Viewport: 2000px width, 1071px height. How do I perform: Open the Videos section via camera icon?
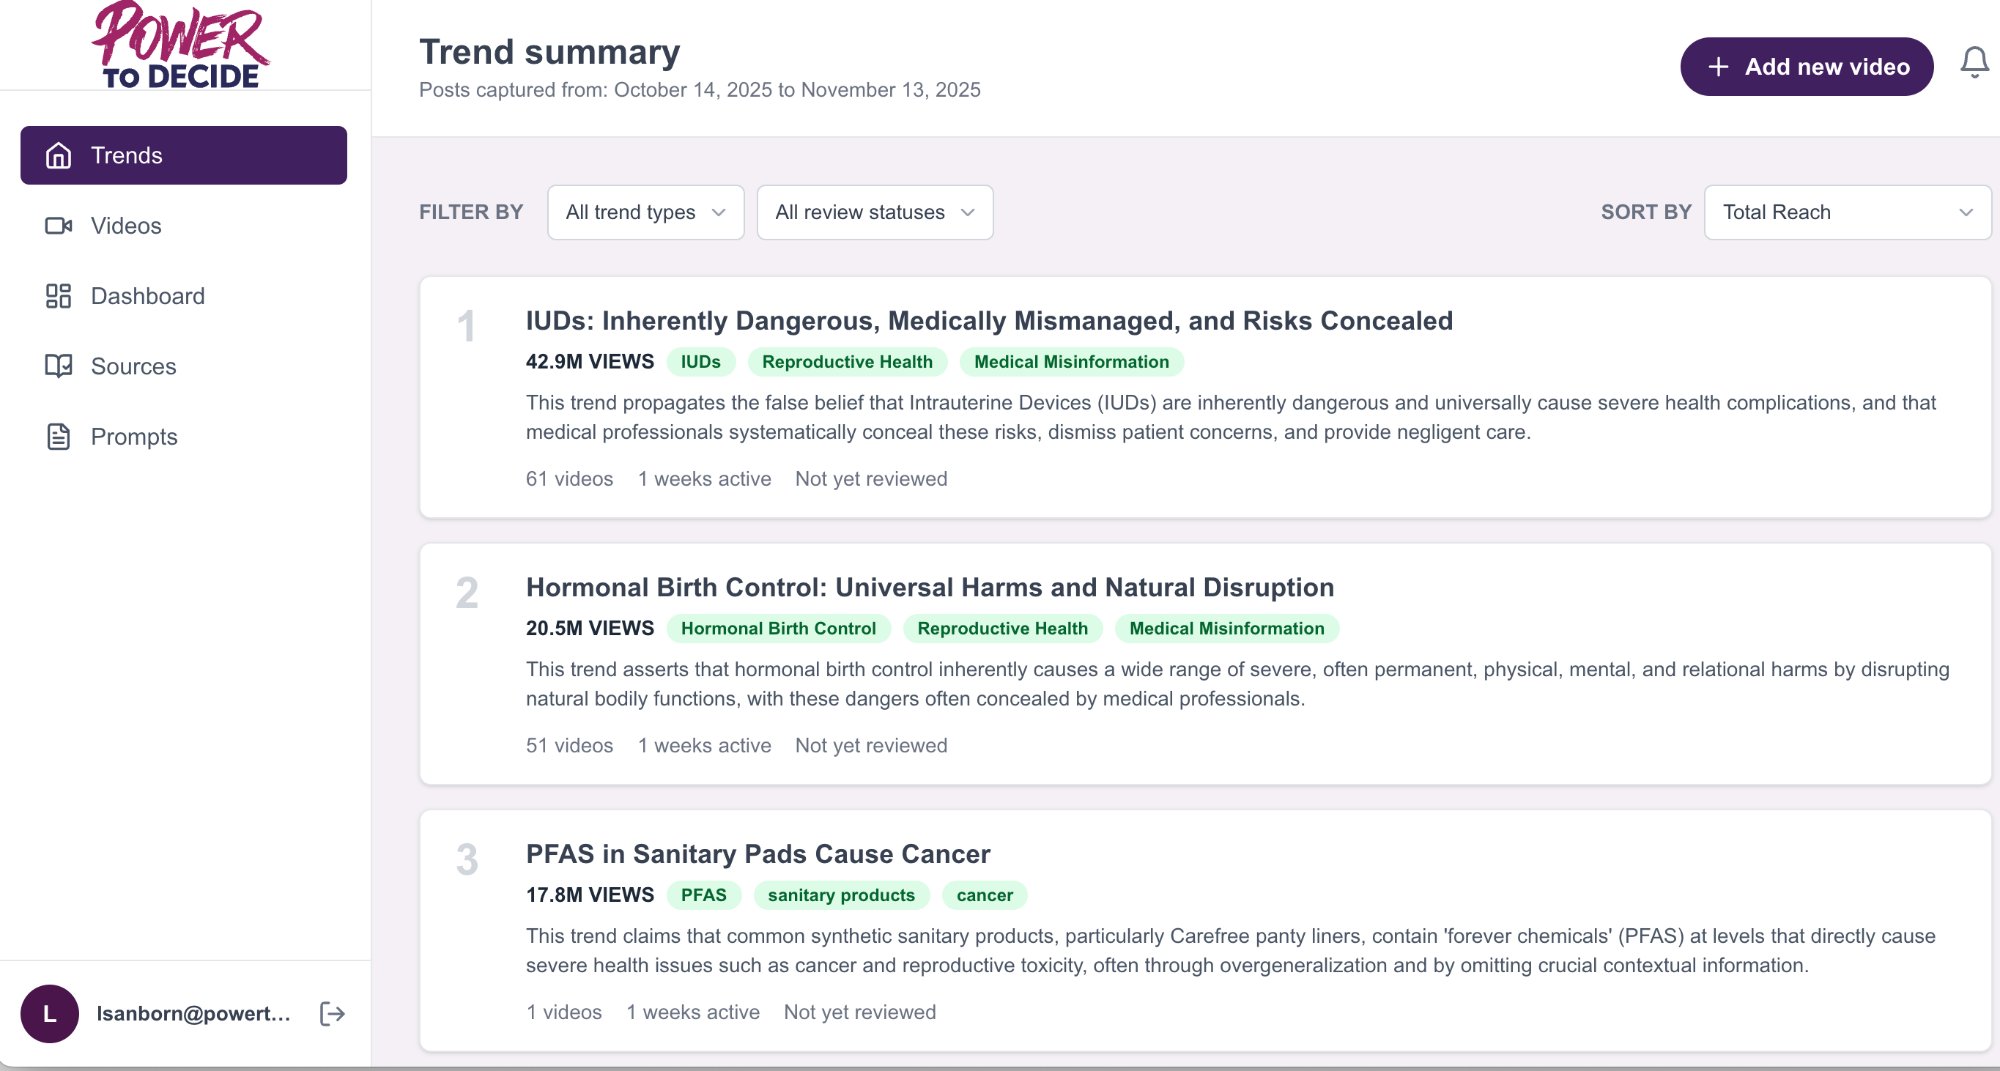[60, 225]
